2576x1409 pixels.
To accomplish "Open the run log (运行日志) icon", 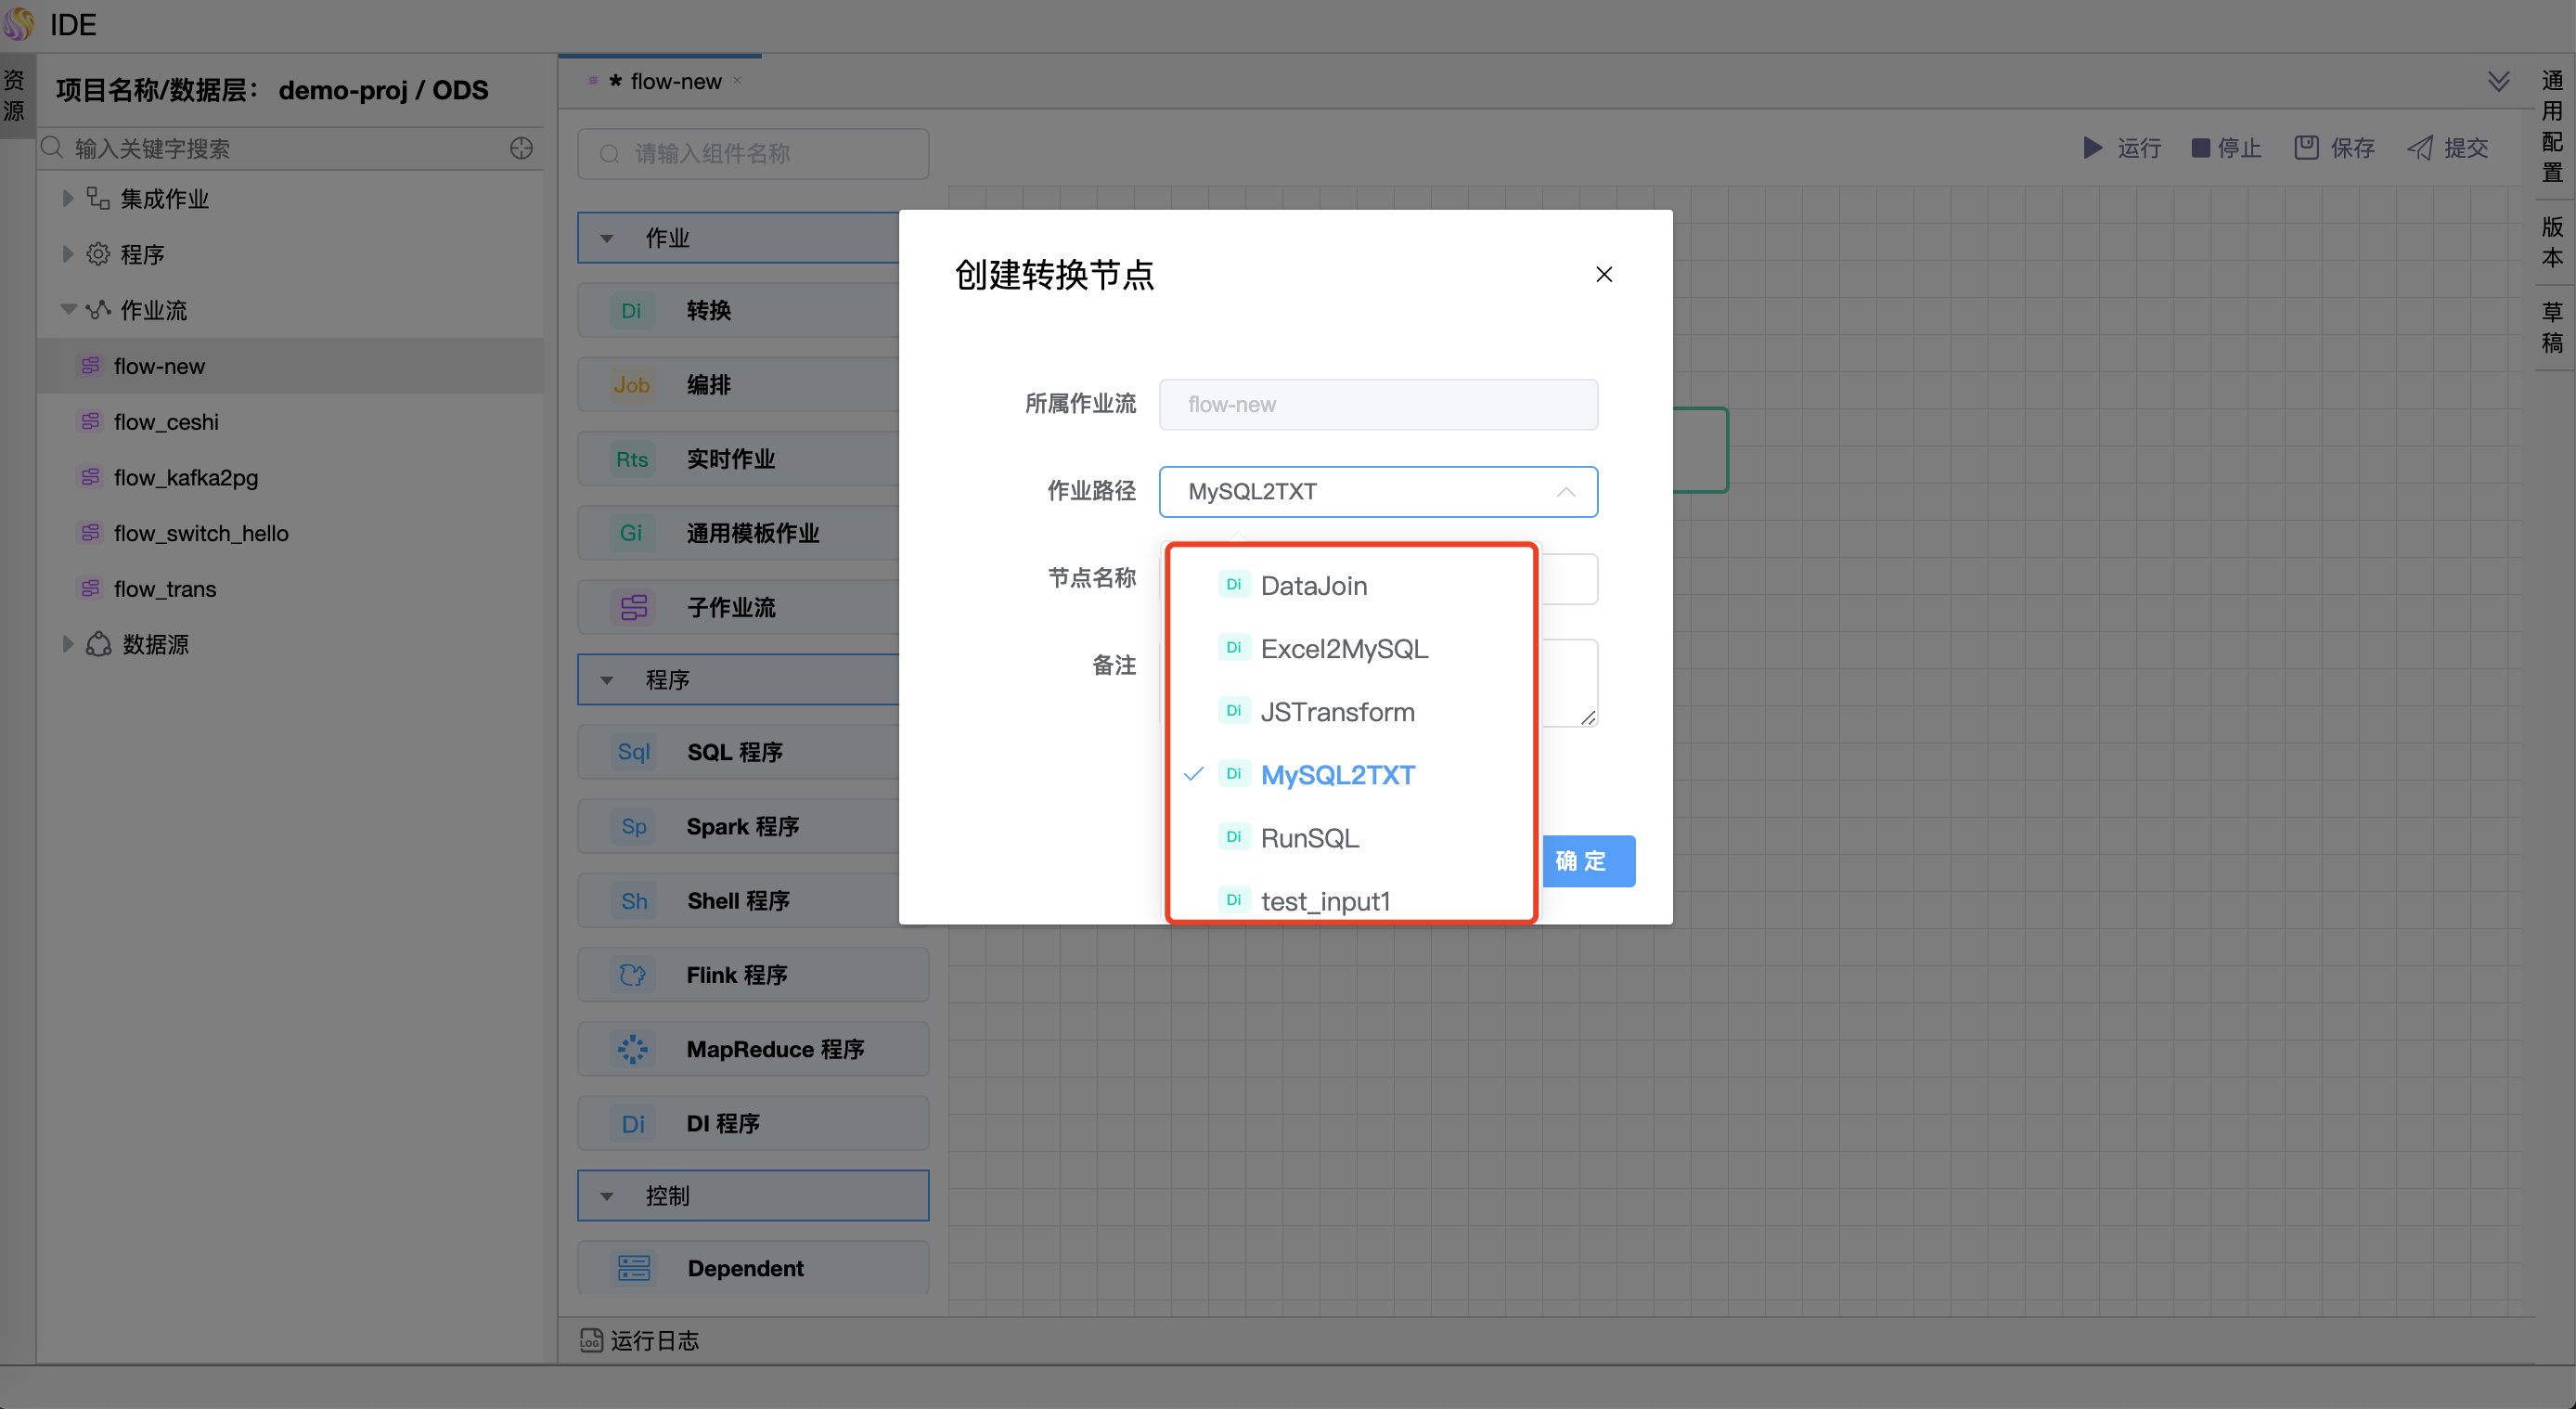I will pos(591,1340).
